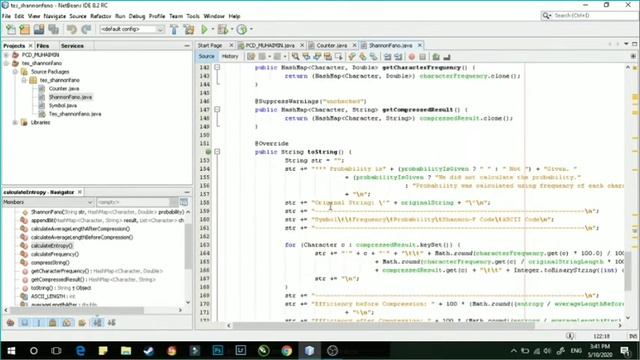Viewport: 640px width, 360px height.
Task: Toggle Show Inherited Members in Navigator
Action: 11,323
